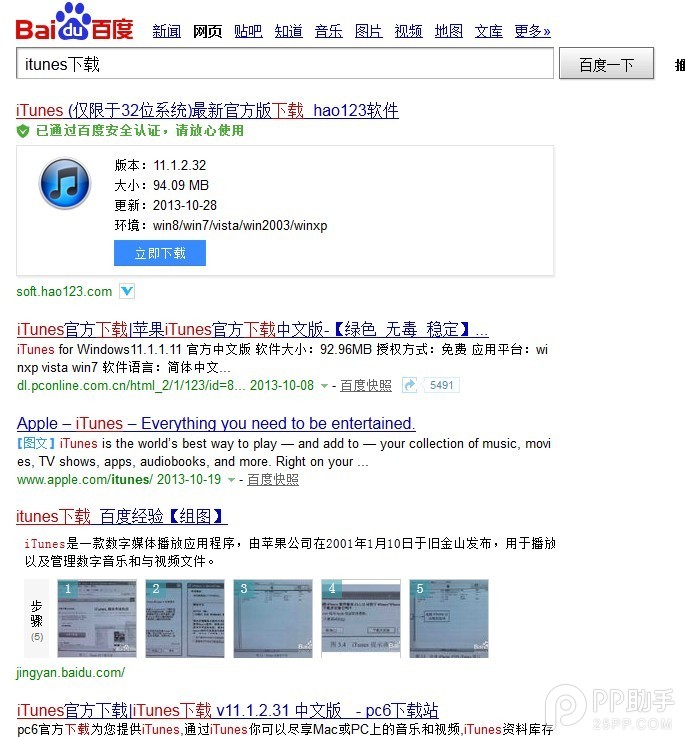Click the 步骤 (5) steps label
Image resolution: width=685 pixels, height=738 pixels.
pyautogui.click(x=37, y=620)
